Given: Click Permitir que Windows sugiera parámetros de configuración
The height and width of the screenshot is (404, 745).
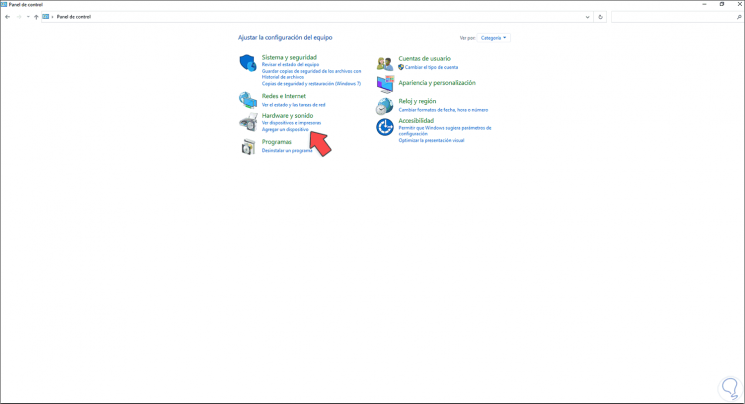Looking at the screenshot, I should click(x=445, y=131).
